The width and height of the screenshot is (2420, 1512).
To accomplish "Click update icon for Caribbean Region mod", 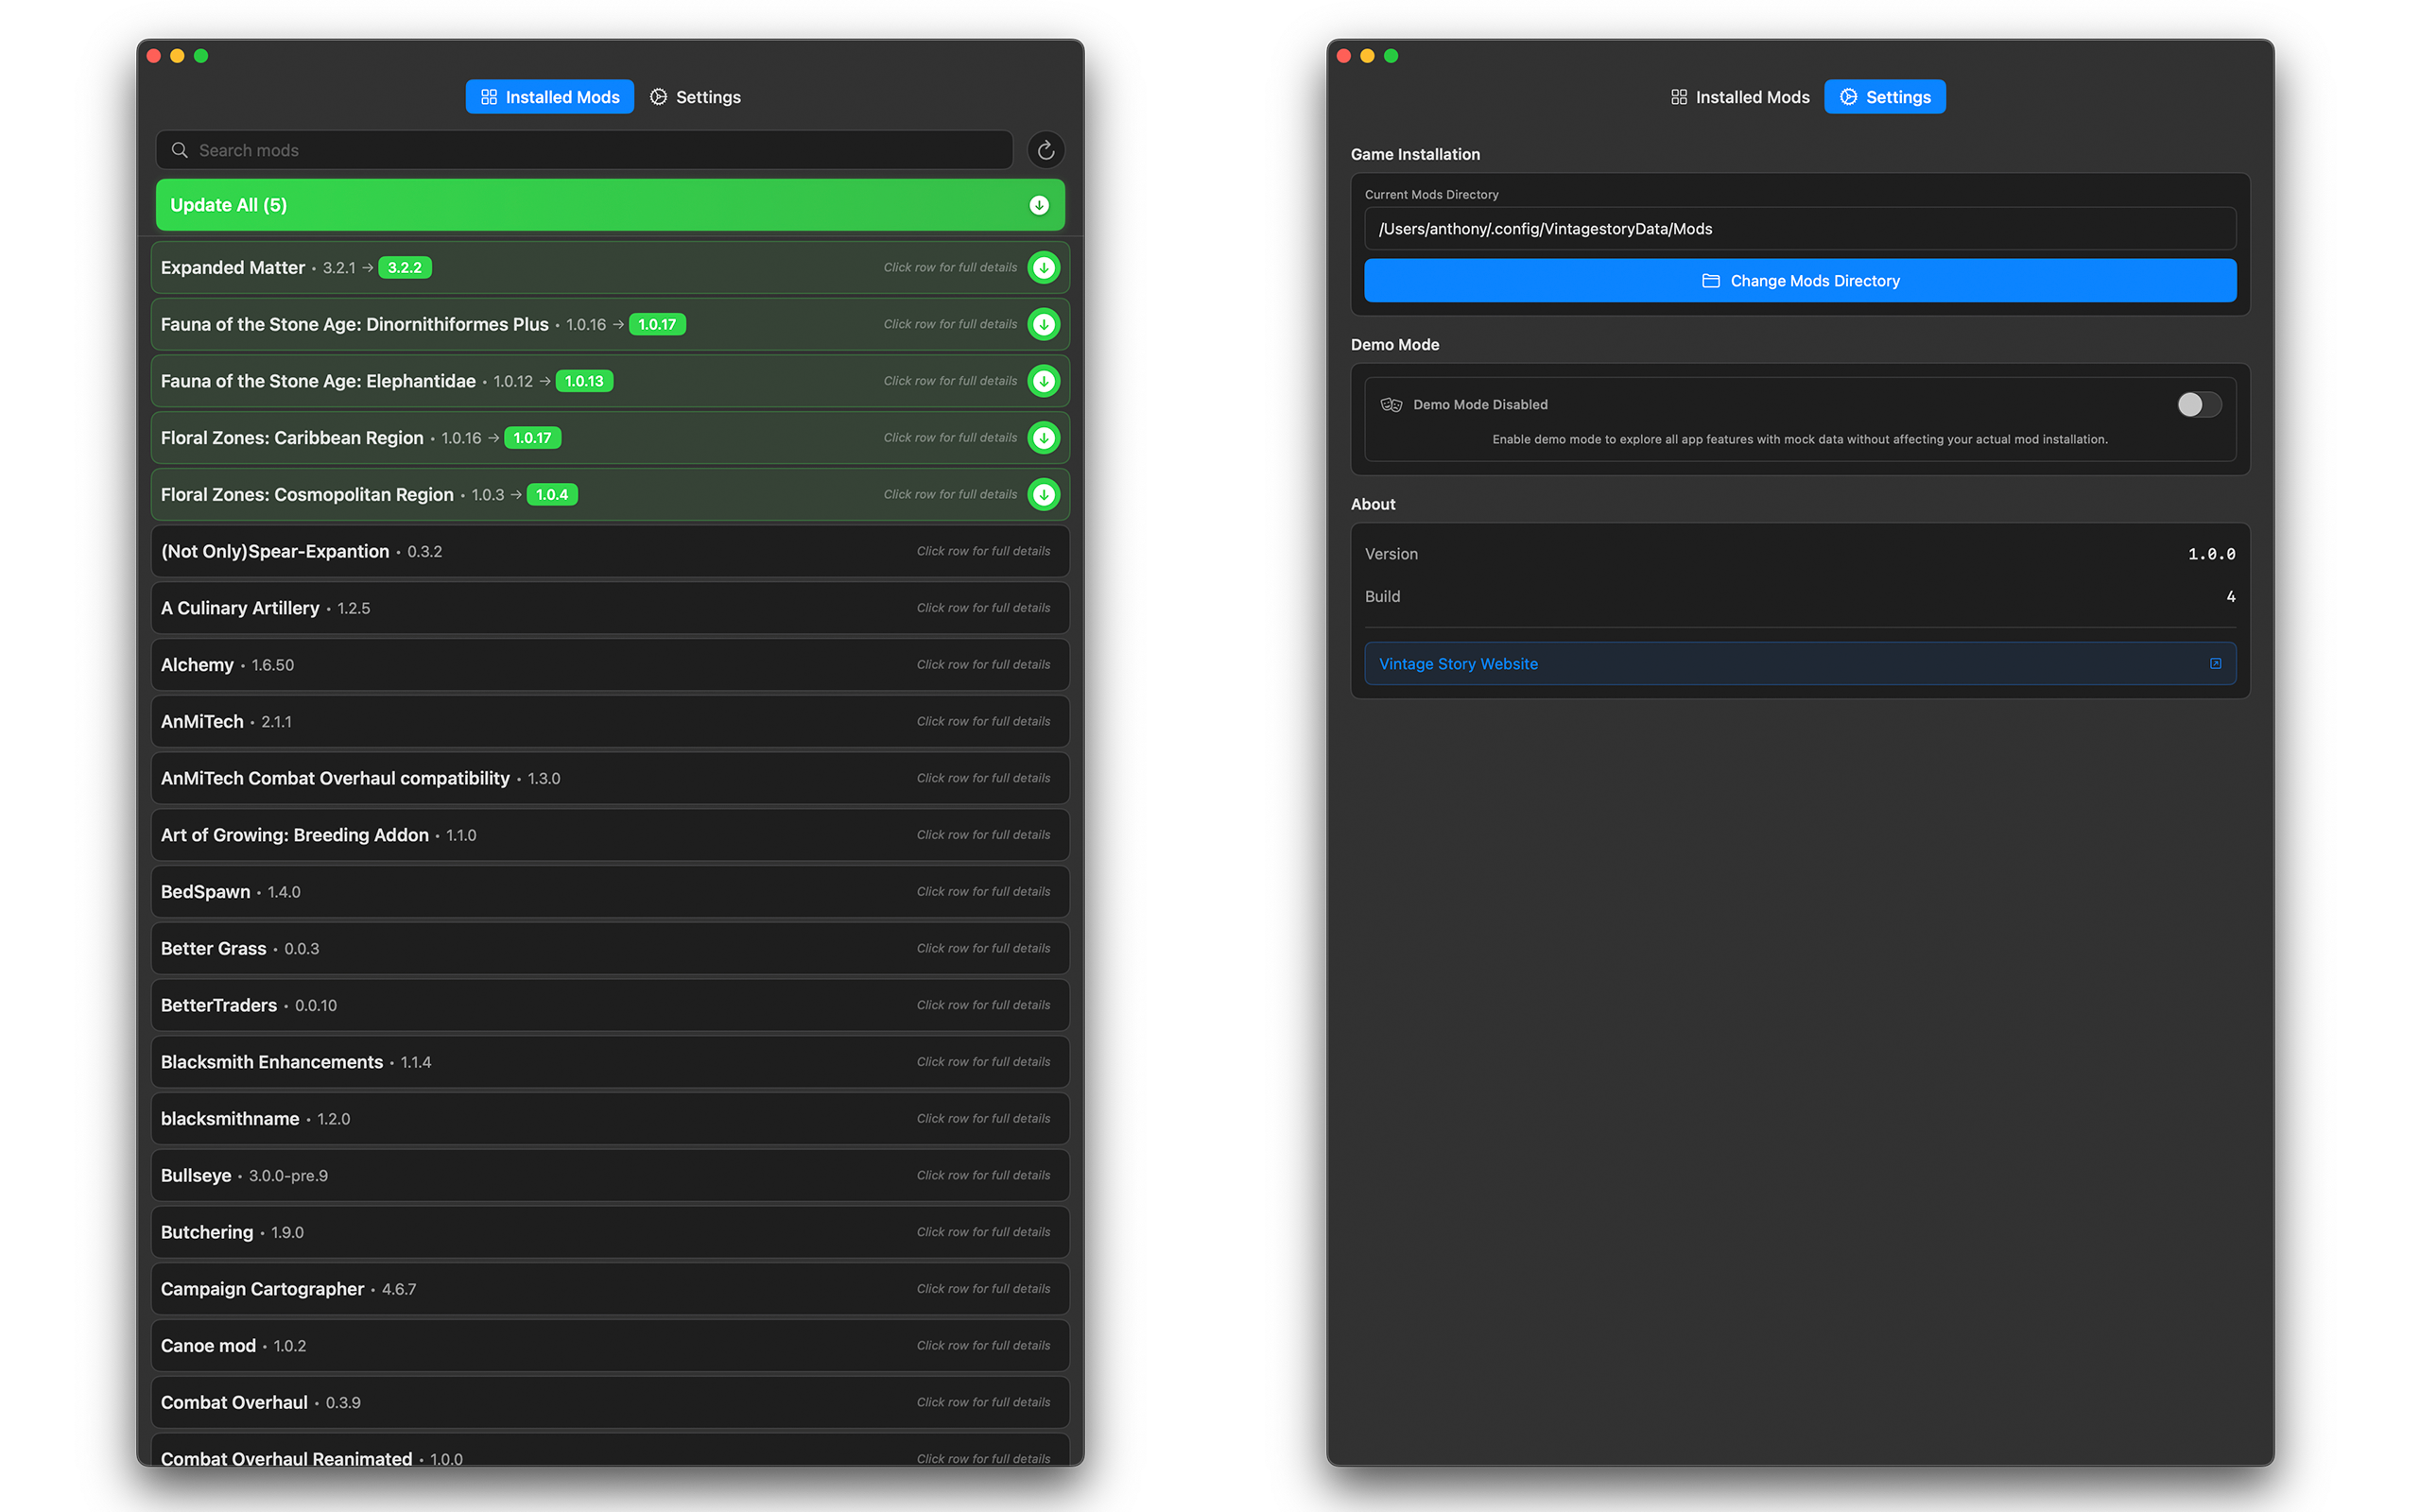I will pyautogui.click(x=1043, y=438).
